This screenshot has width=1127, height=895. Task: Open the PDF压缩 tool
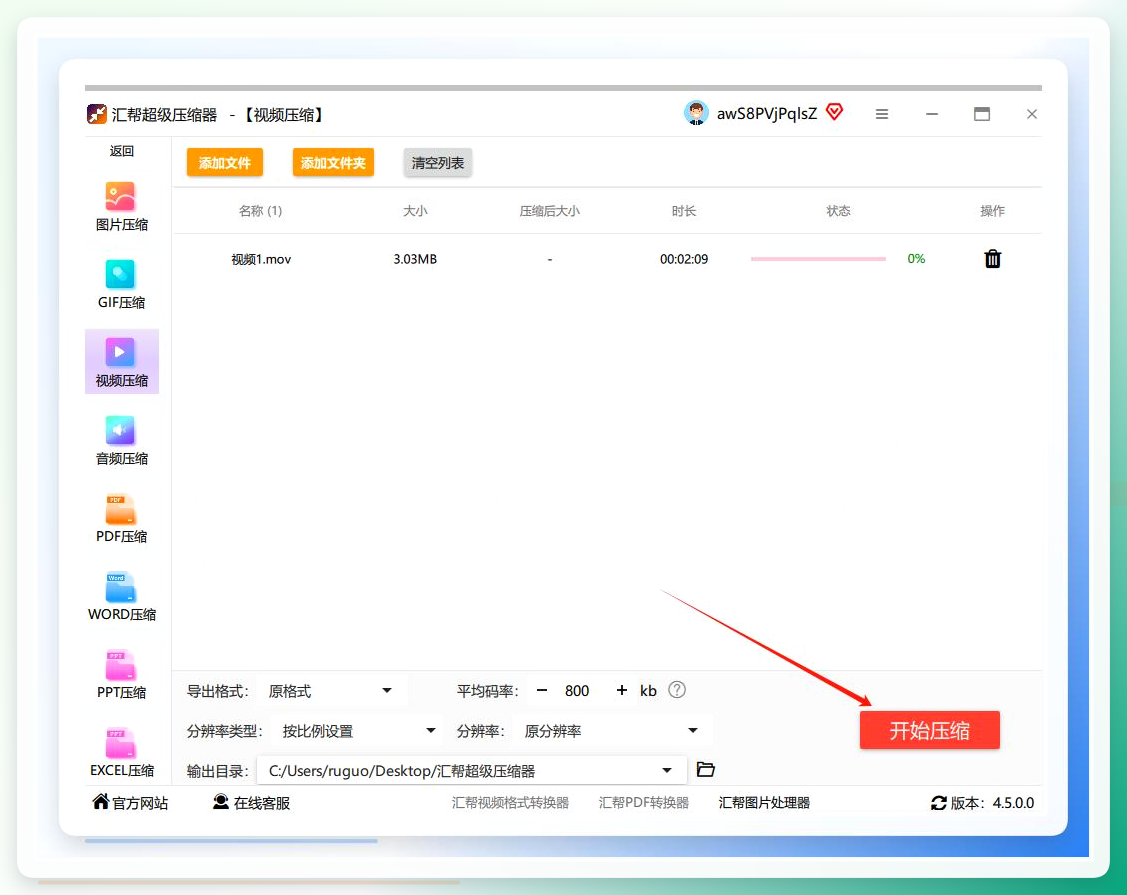coord(121,519)
